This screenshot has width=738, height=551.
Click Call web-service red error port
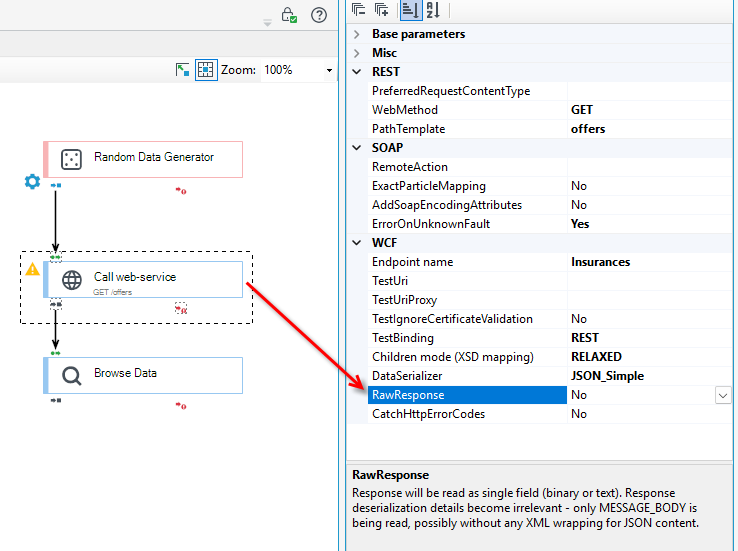coord(181,309)
